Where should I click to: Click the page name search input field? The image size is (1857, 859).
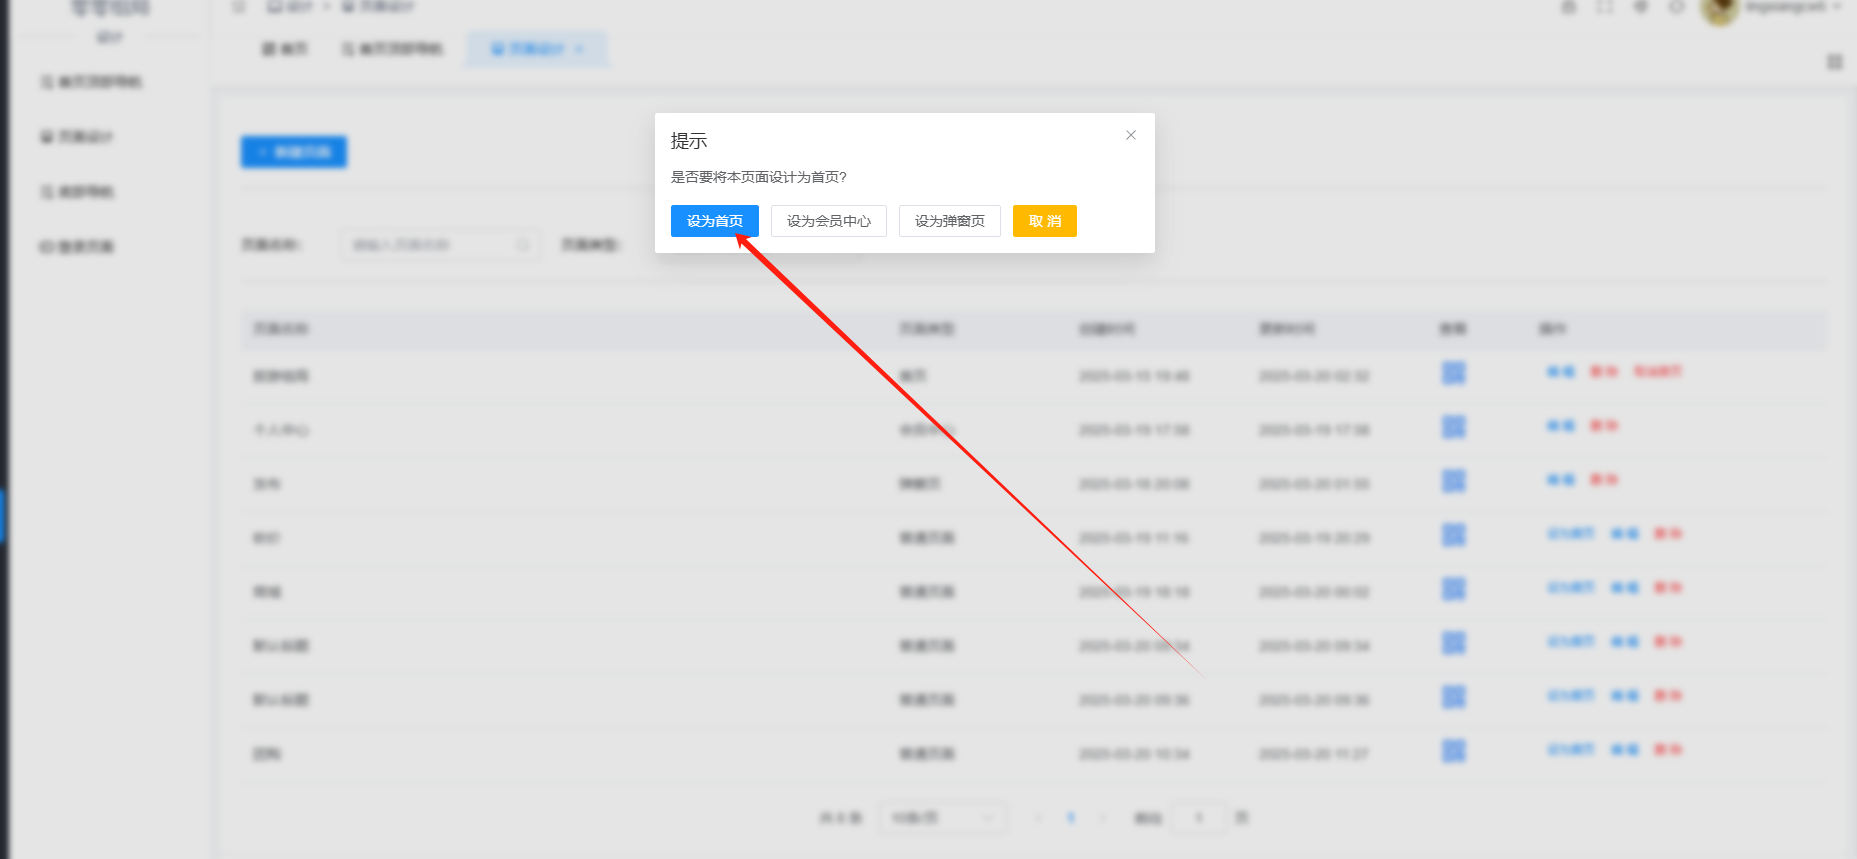[438, 245]
